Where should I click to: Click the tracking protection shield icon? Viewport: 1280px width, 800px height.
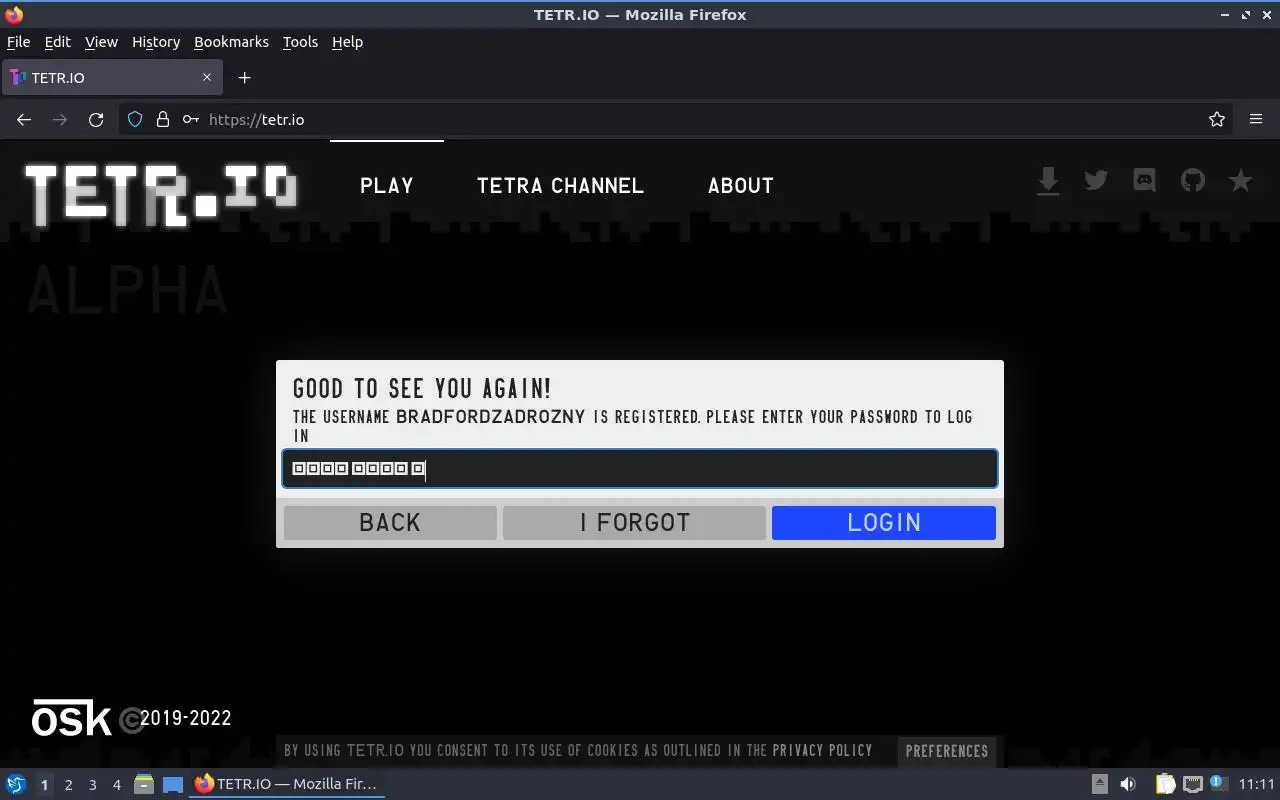click(x=135, y=119)
